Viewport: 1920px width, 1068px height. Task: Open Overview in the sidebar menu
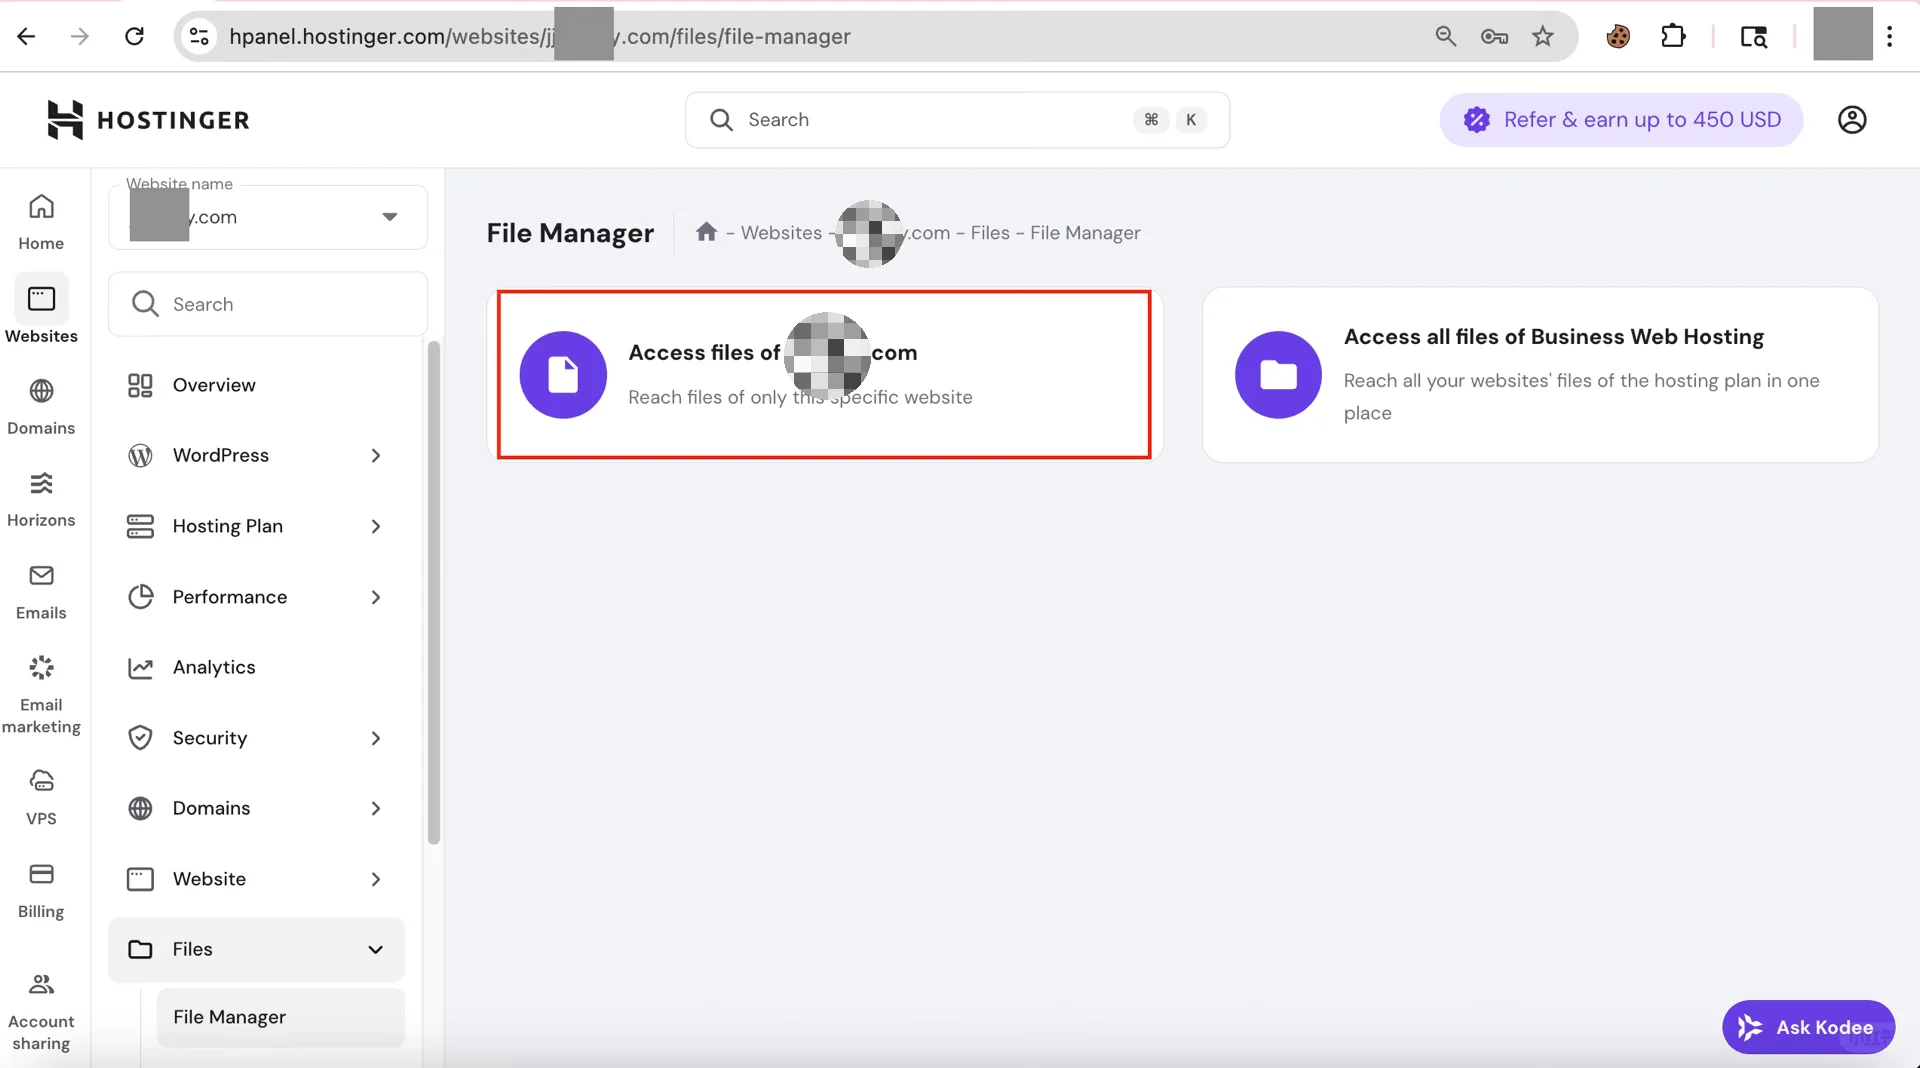pos(256,385)
